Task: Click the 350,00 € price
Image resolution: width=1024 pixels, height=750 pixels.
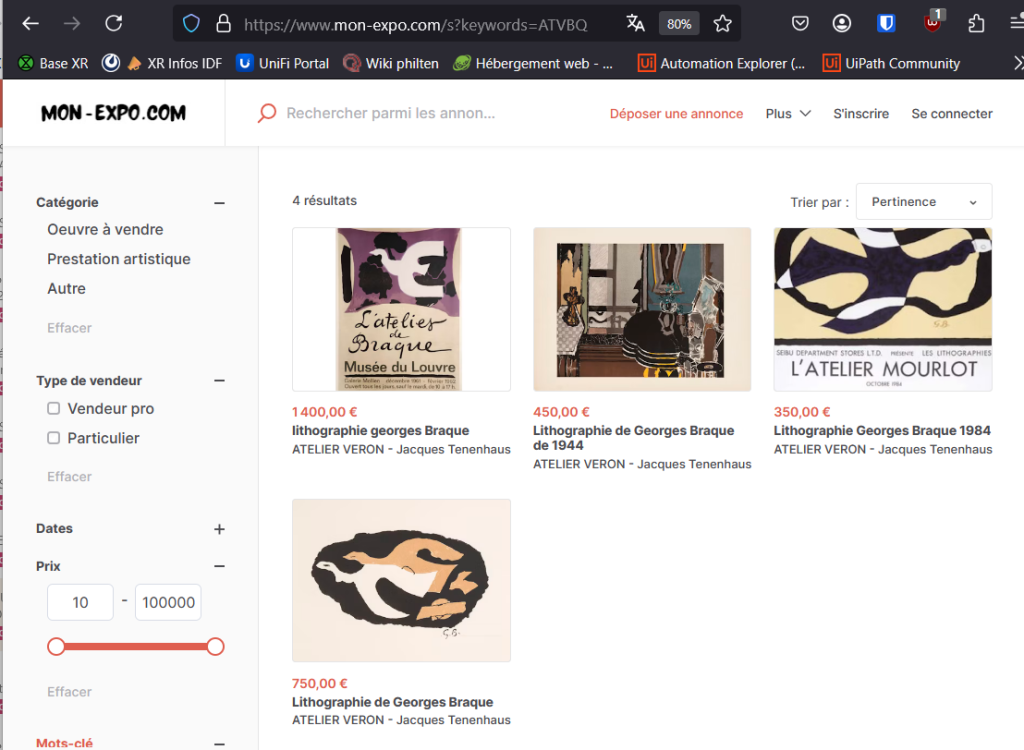Action: tap(802, 412)
